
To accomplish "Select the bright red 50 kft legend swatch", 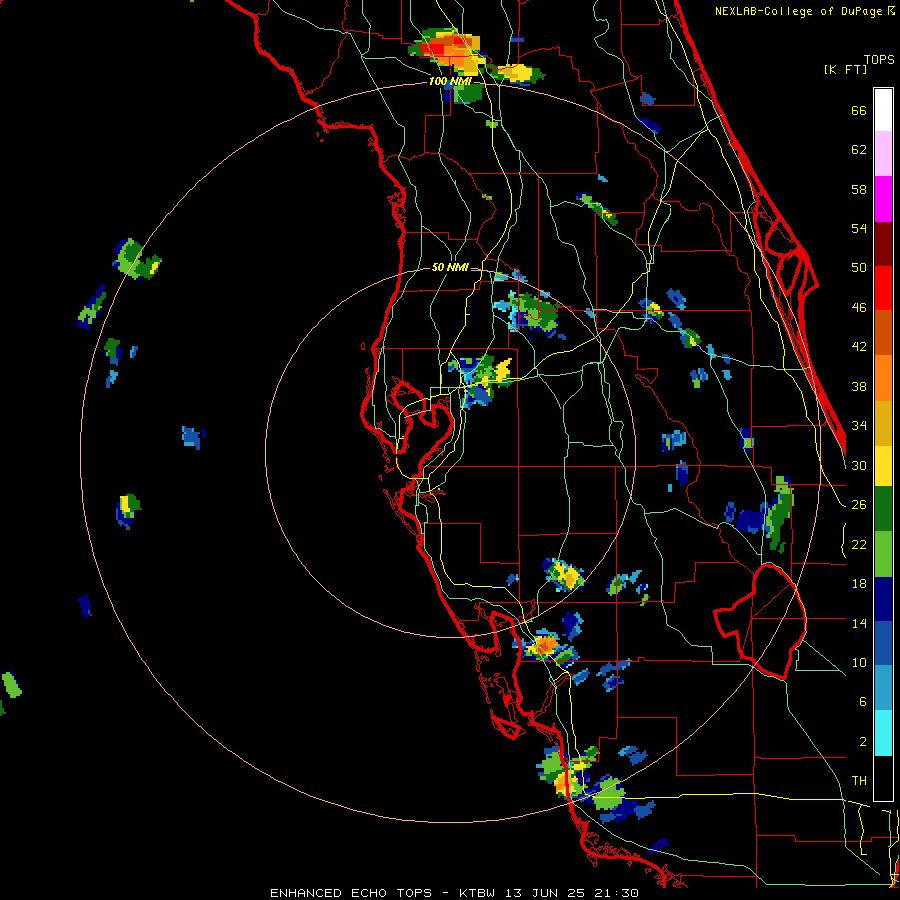I will pos(883,288).
